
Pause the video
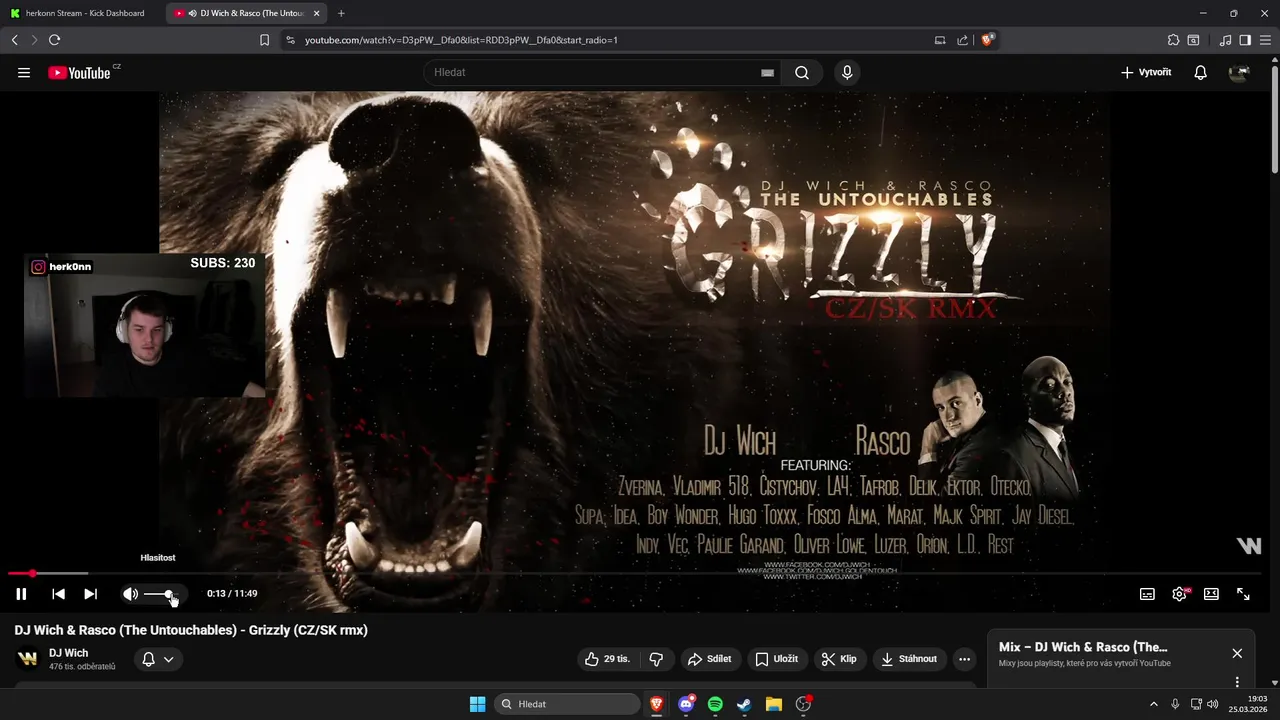click(x=21, y=594)
